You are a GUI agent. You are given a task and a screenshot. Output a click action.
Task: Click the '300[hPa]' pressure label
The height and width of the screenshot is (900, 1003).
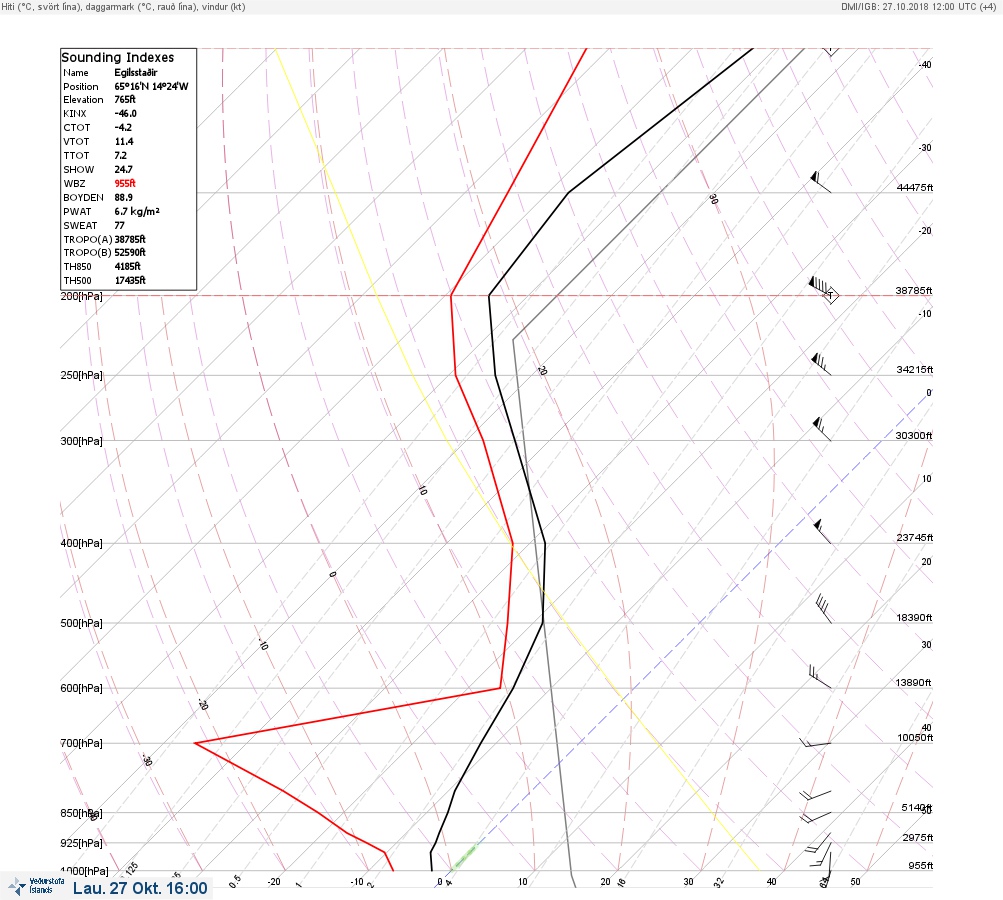point(81,441)
